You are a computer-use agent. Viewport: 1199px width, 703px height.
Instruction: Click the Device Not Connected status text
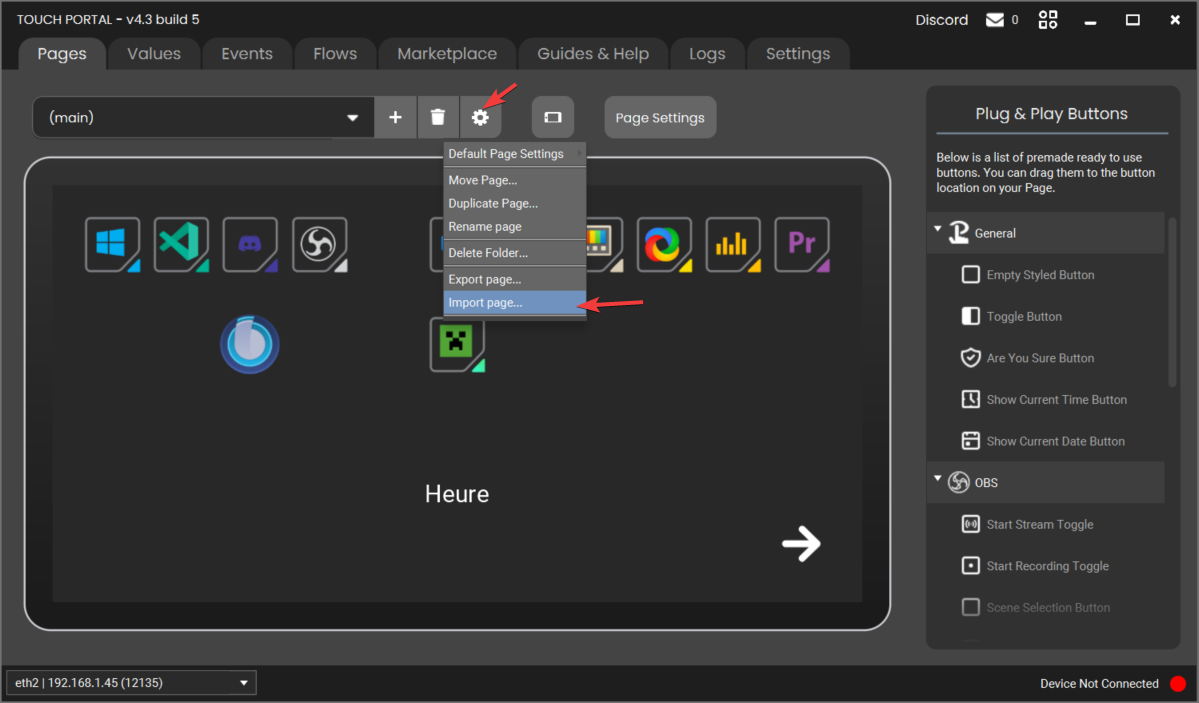(1099, 683)
